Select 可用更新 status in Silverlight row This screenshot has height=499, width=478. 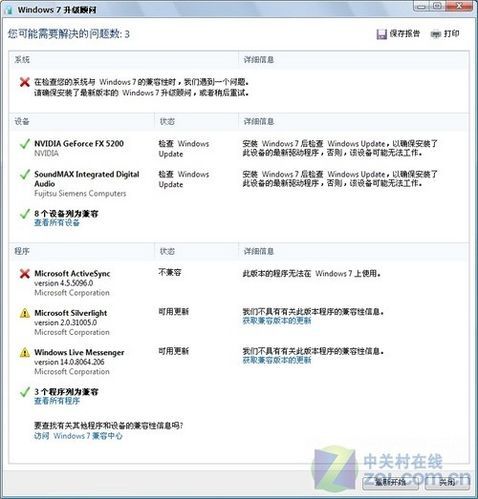[x=174, y=312]
